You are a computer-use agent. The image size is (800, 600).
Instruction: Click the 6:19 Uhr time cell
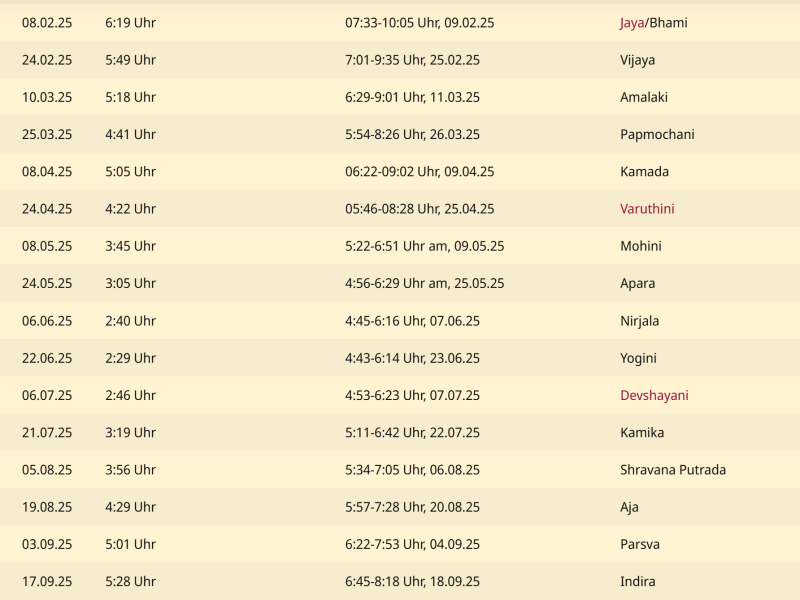click(130, 23)
